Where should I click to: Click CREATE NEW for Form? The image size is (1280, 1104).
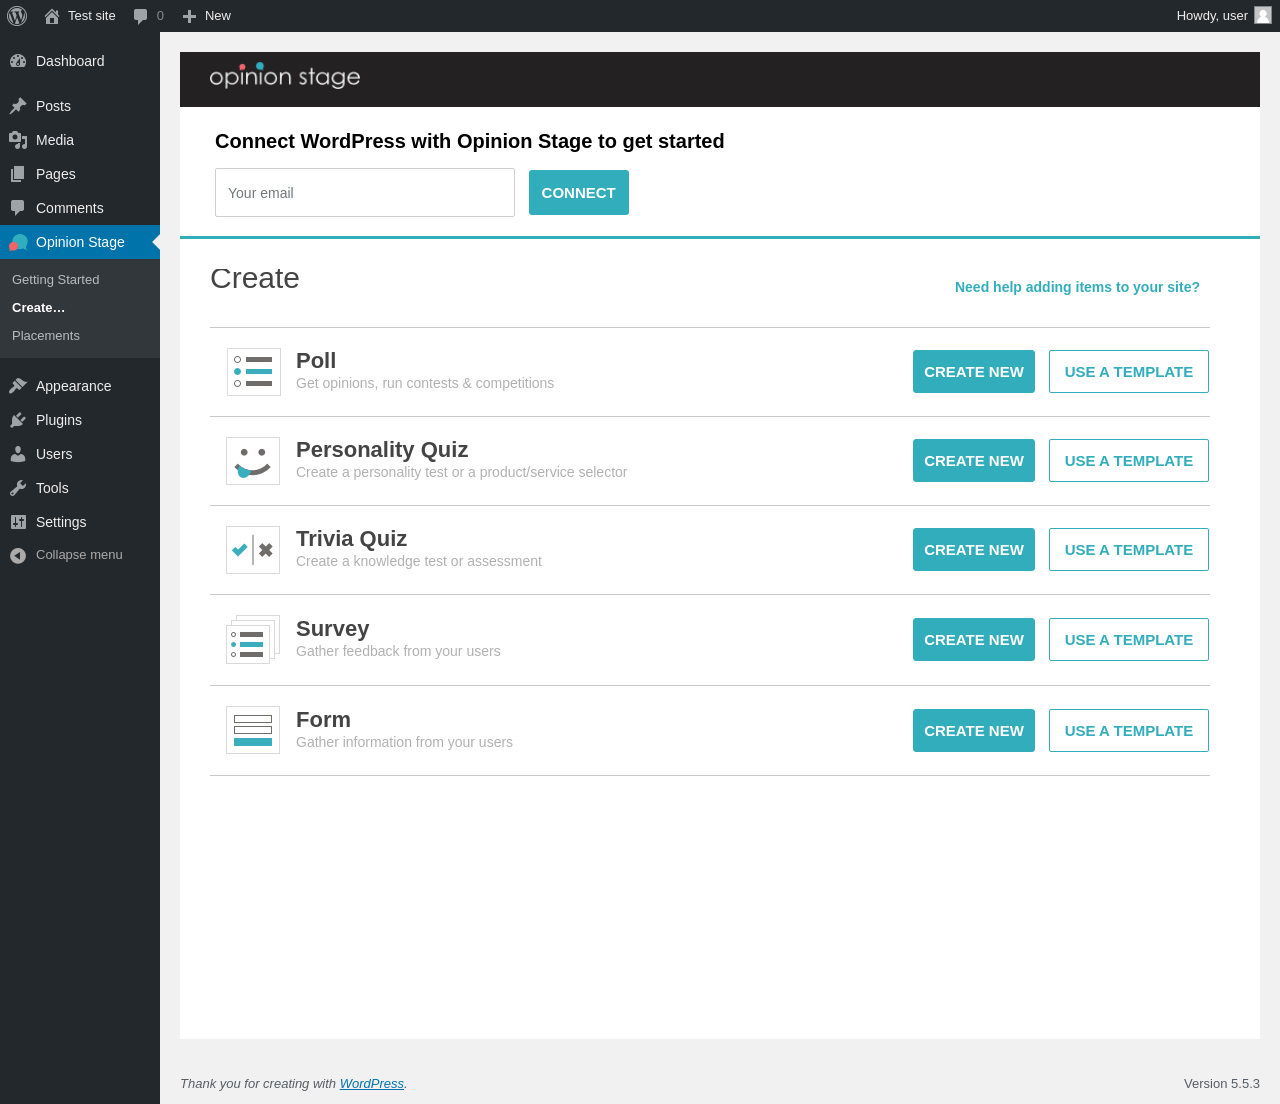pyautogui.click(x=974, y=731)
